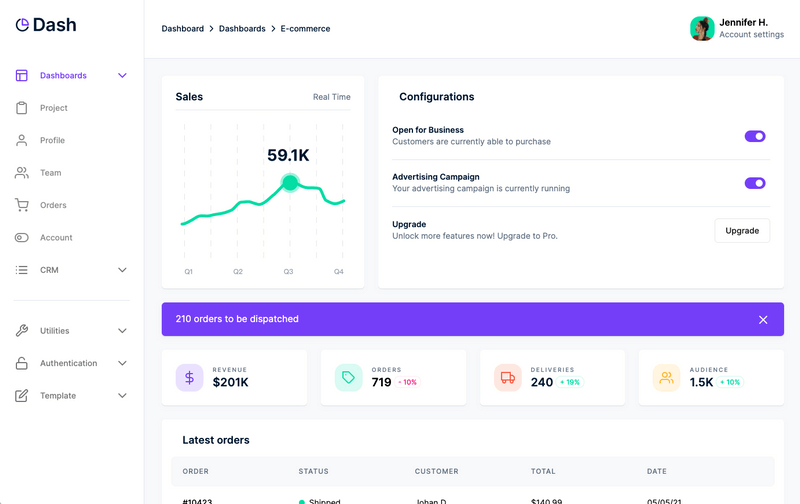Click the Audience users icon
Screen dimensions: 800x504
pos(666,377)
